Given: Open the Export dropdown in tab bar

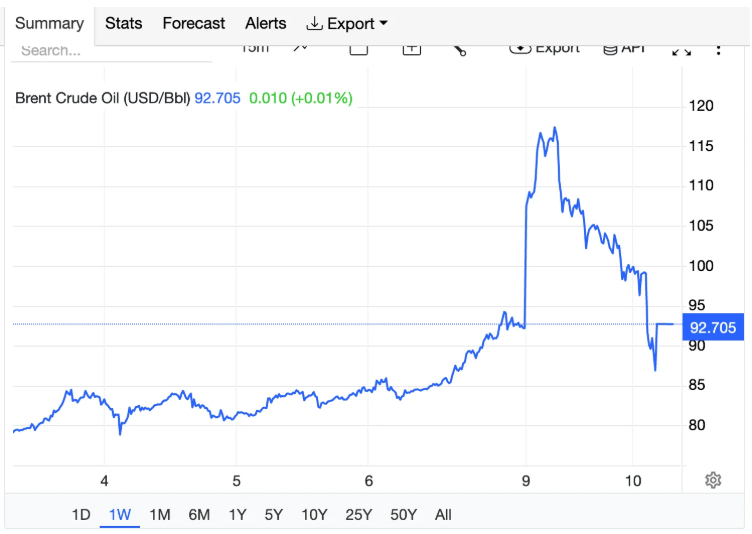Looking at the screenshot, I should pyautogui.click(x=347, y=23).
